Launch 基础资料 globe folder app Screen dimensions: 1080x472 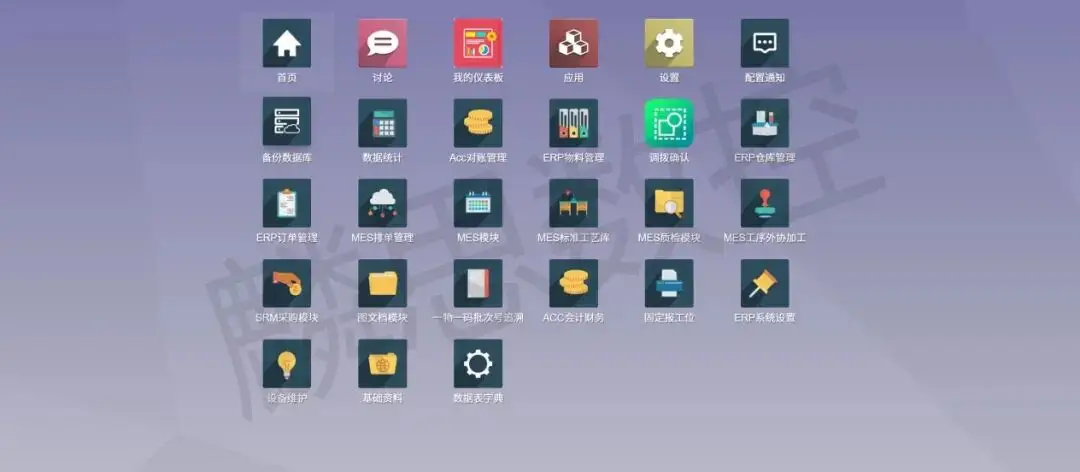pyautogui.click(x=382, y=363)
